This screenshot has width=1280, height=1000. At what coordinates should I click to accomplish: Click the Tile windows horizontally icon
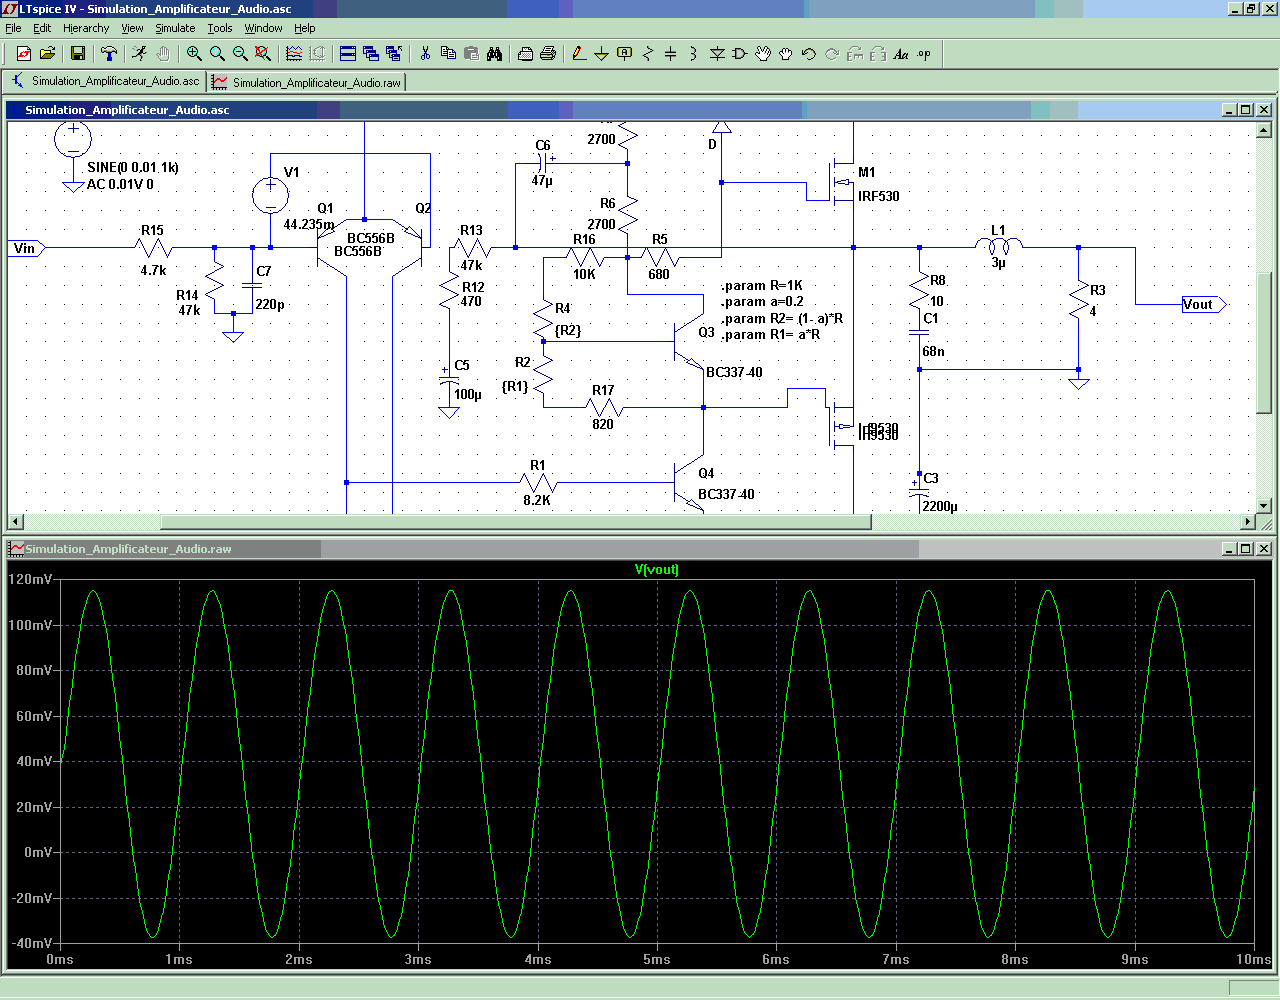[348, 54]
